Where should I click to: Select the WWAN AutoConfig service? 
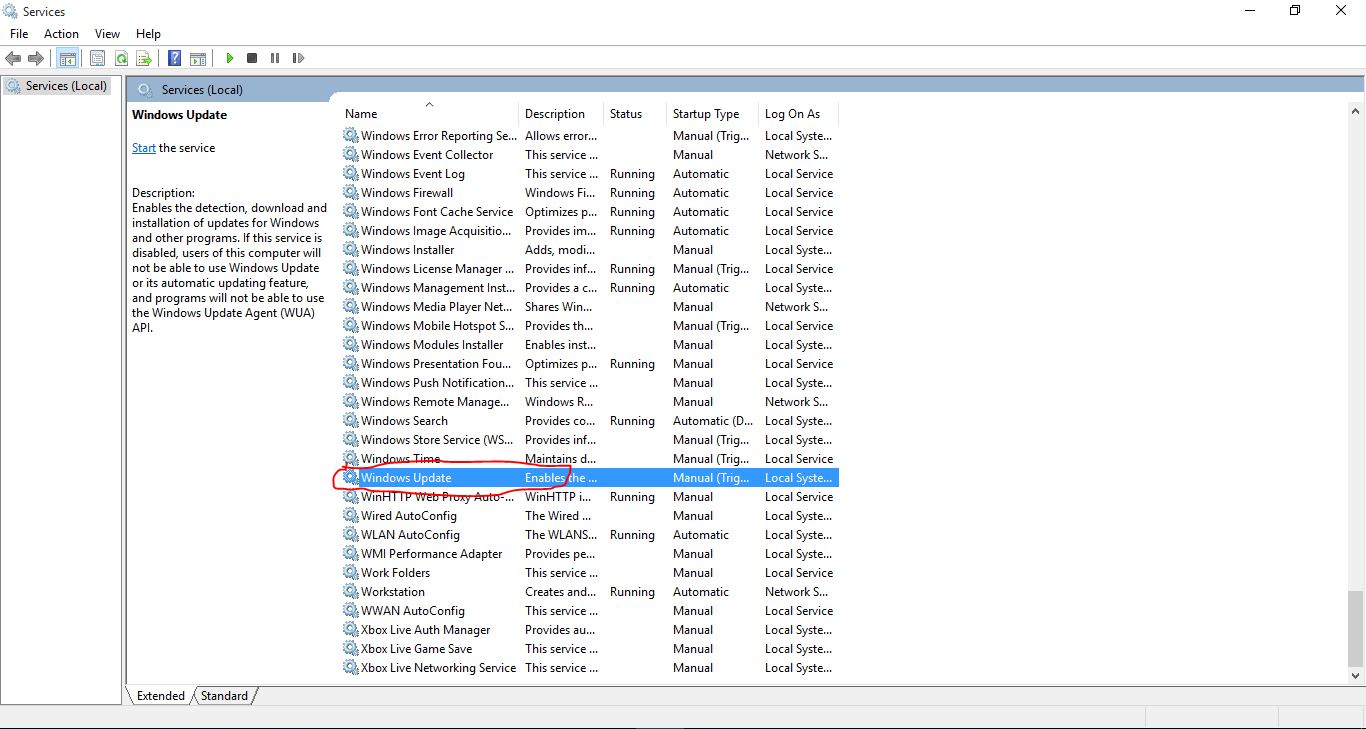pos(590,611)
